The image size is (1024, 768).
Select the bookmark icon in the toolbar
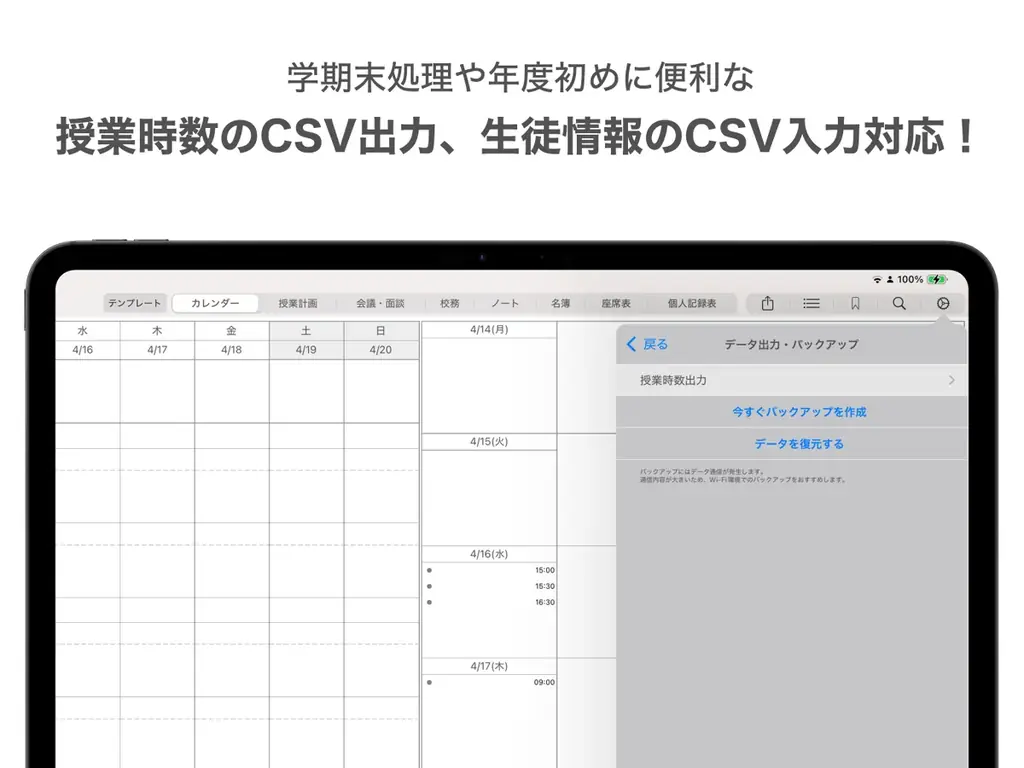(x=855, y=303)
